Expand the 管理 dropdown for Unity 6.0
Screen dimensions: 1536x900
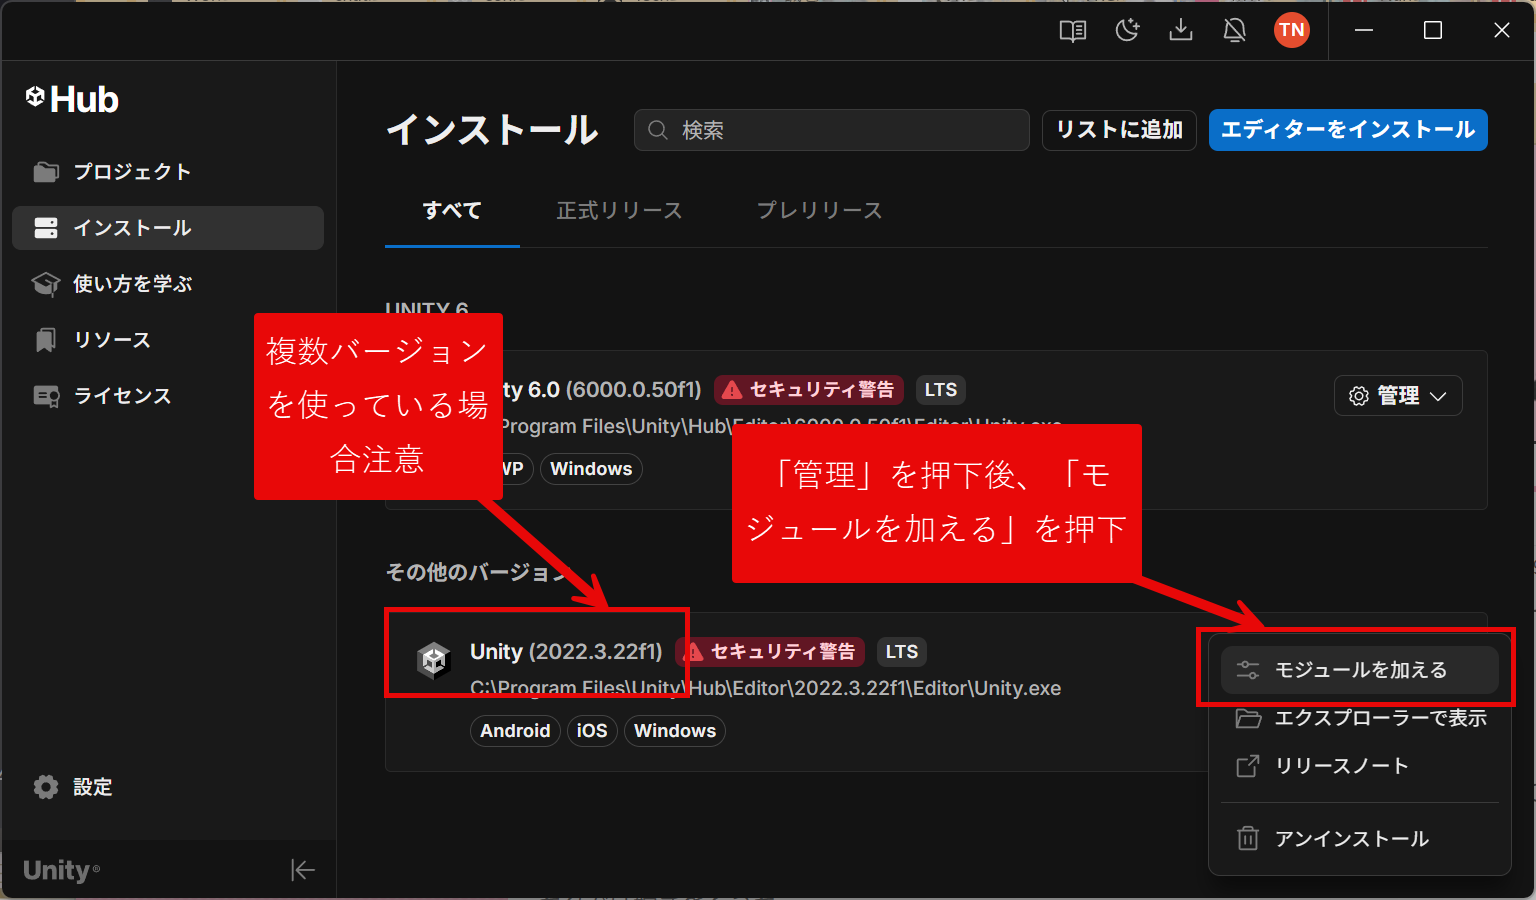point(1398,396)
